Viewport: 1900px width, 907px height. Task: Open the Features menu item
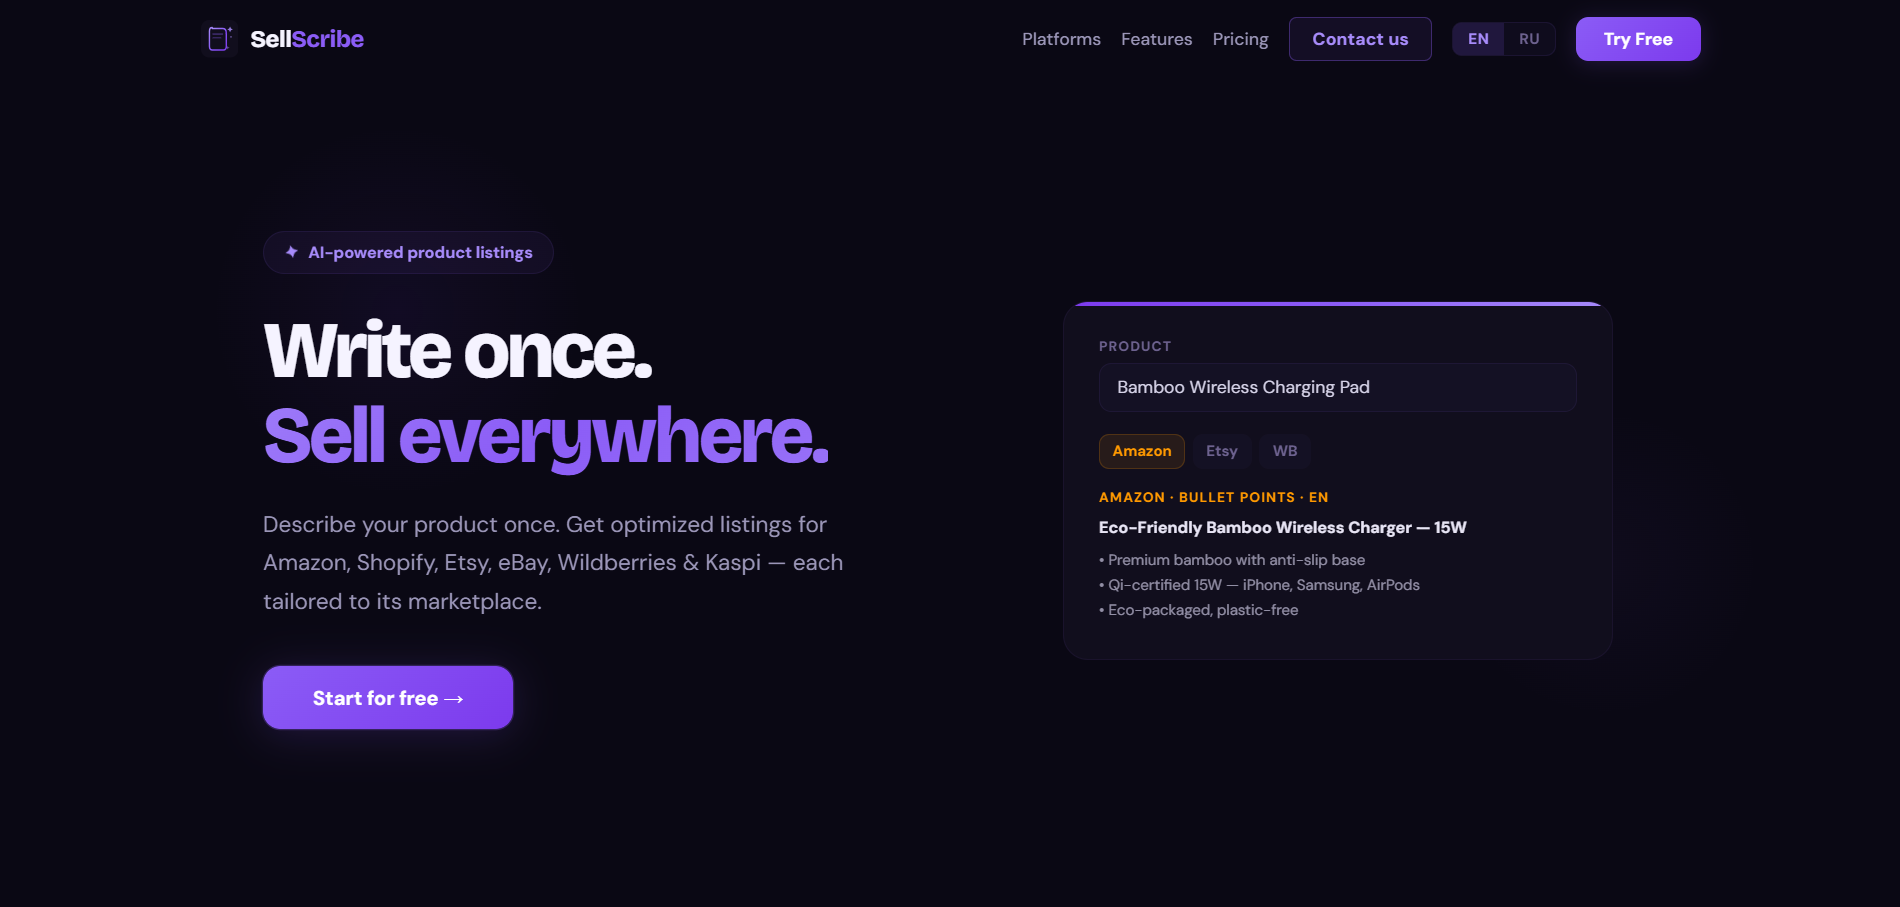point(1157,39)
